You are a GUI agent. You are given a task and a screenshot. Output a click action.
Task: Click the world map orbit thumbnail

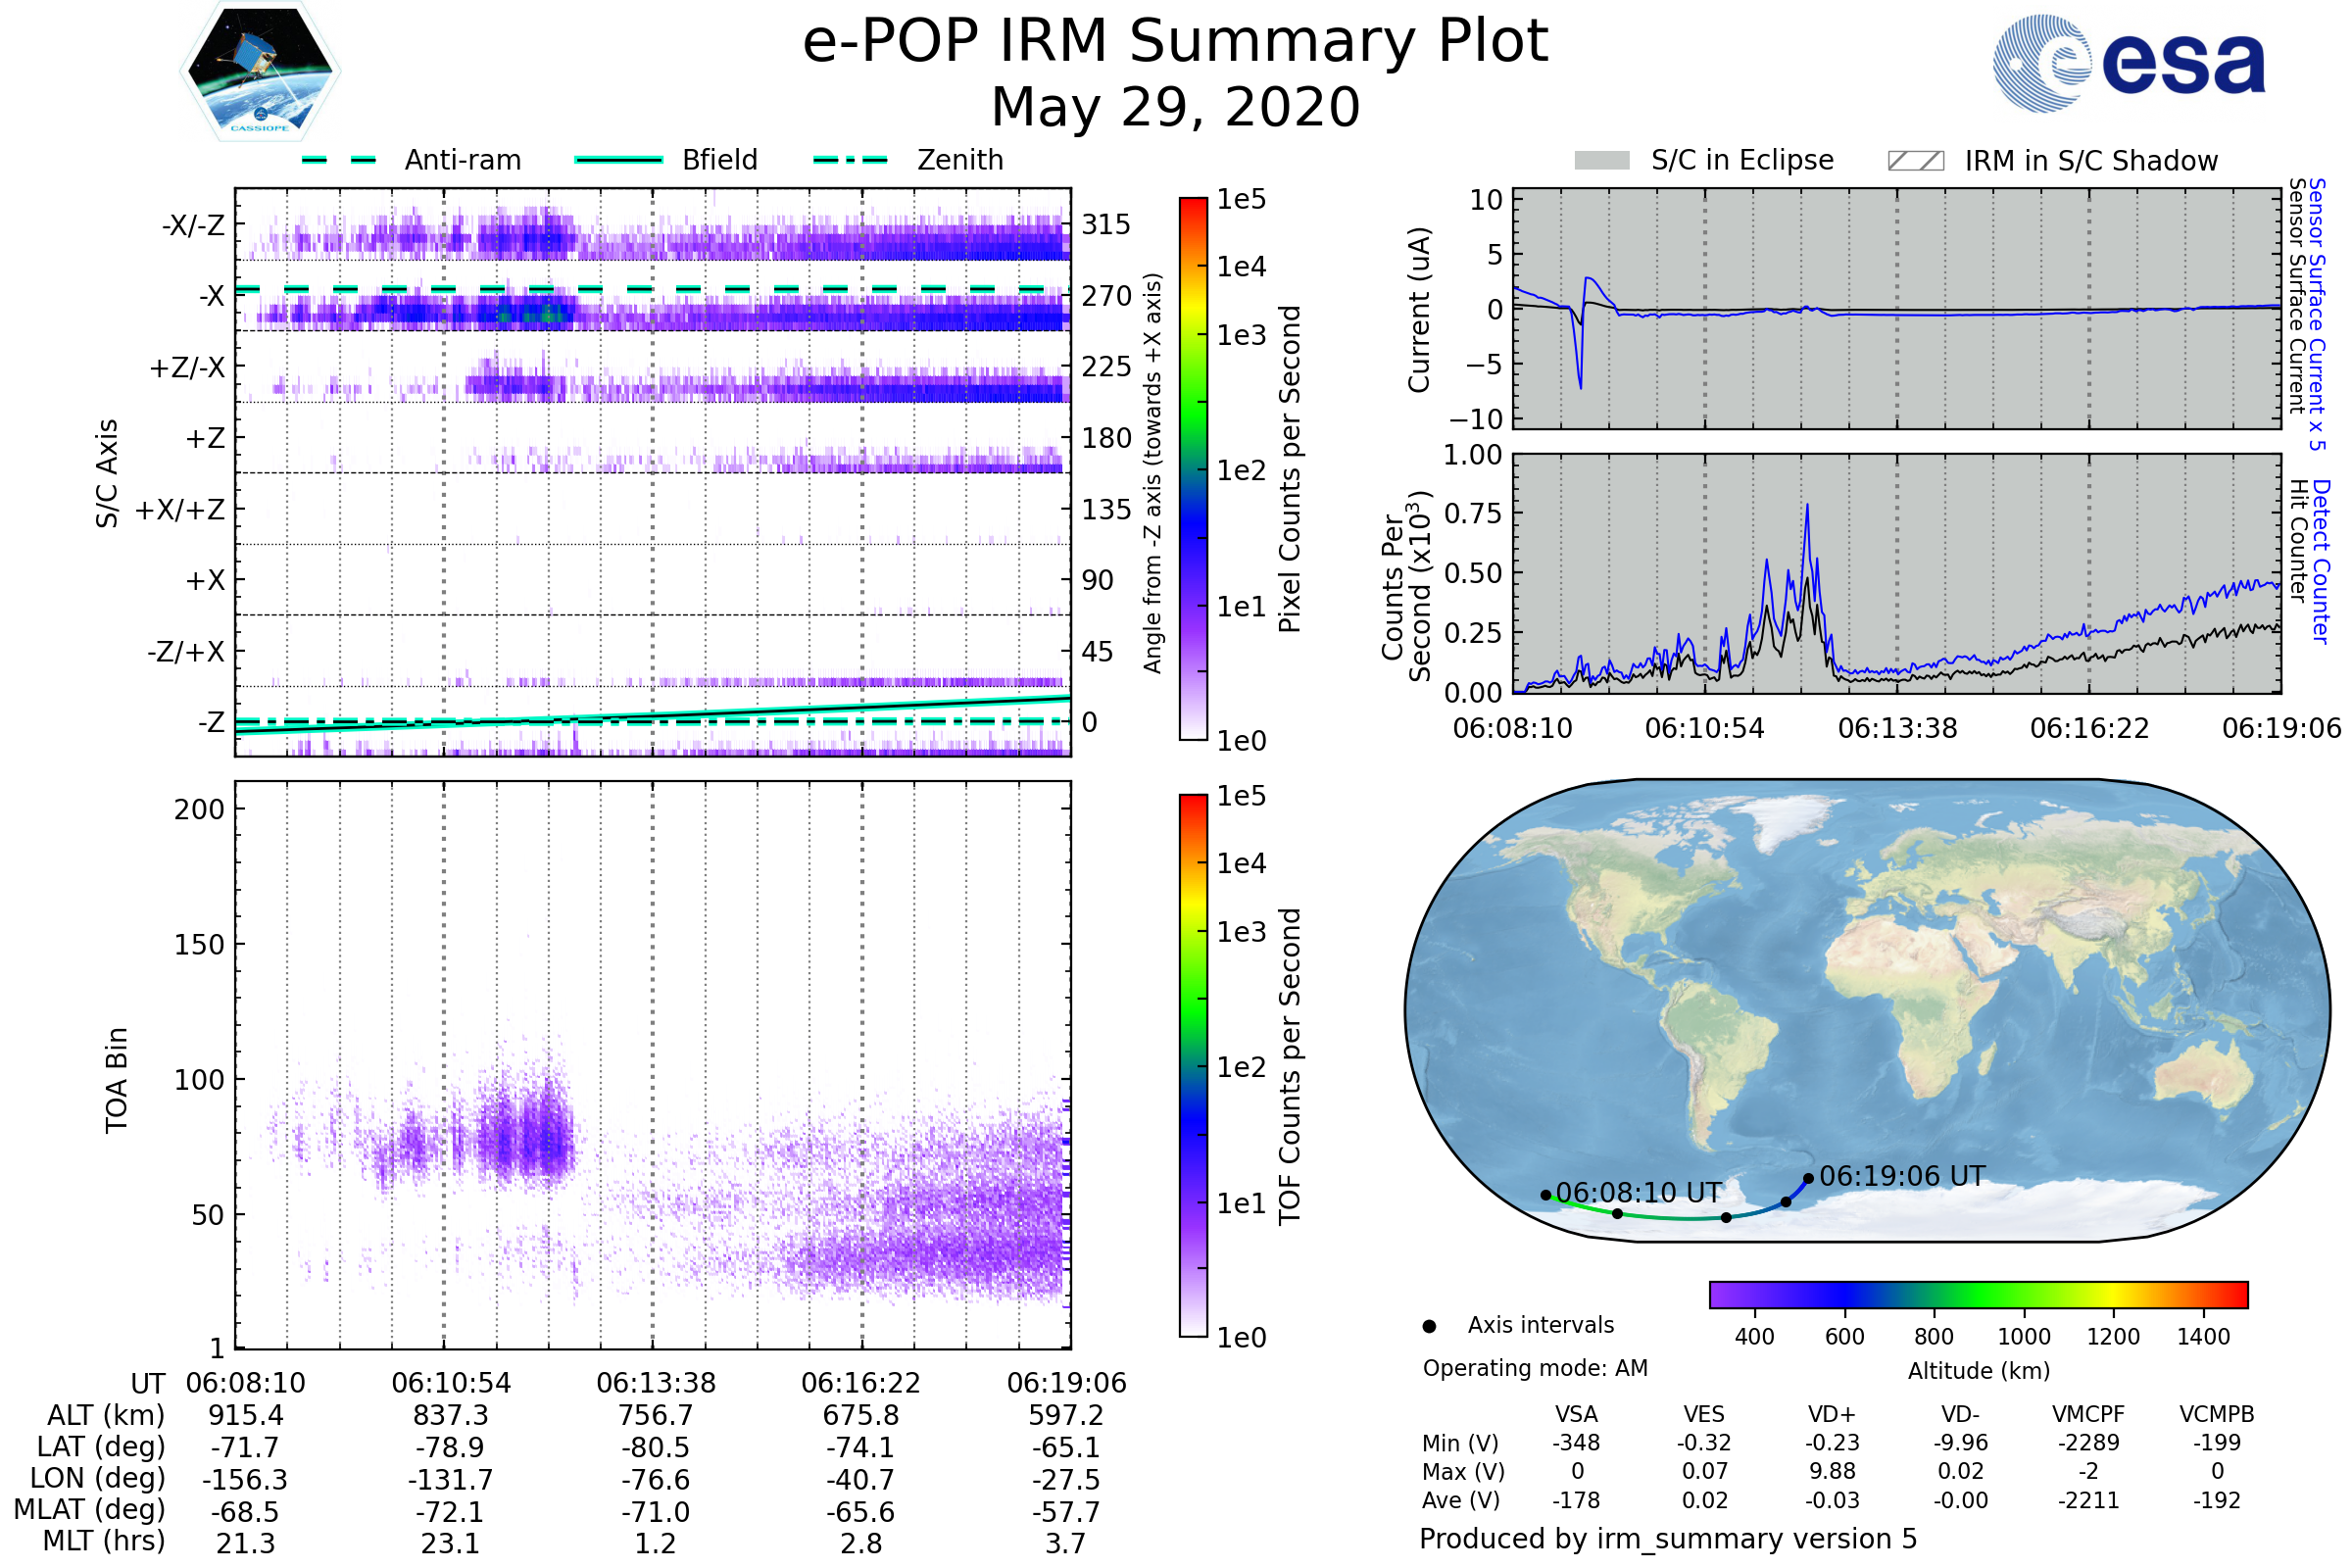coord(1866,1010)
